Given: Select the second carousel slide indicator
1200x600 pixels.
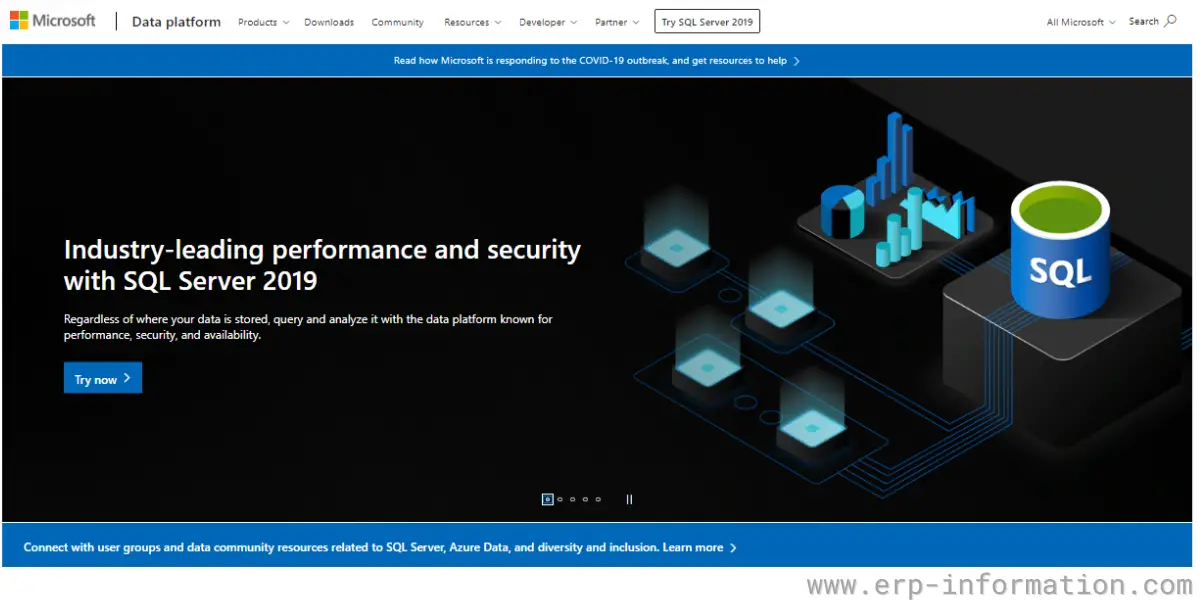Looking at the screenshot, I should (x=560, y=499).
